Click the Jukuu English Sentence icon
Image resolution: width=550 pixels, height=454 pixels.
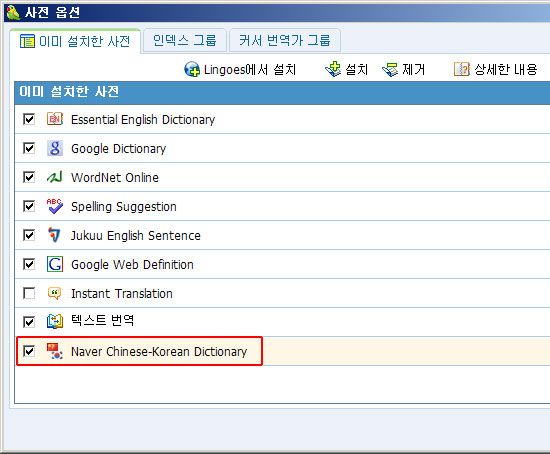(x=54, y=235)
